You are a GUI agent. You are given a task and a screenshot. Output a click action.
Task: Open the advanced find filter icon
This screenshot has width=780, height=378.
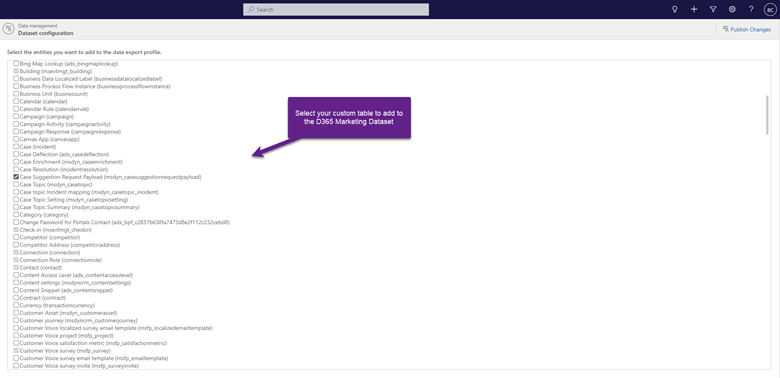[713, 9]
